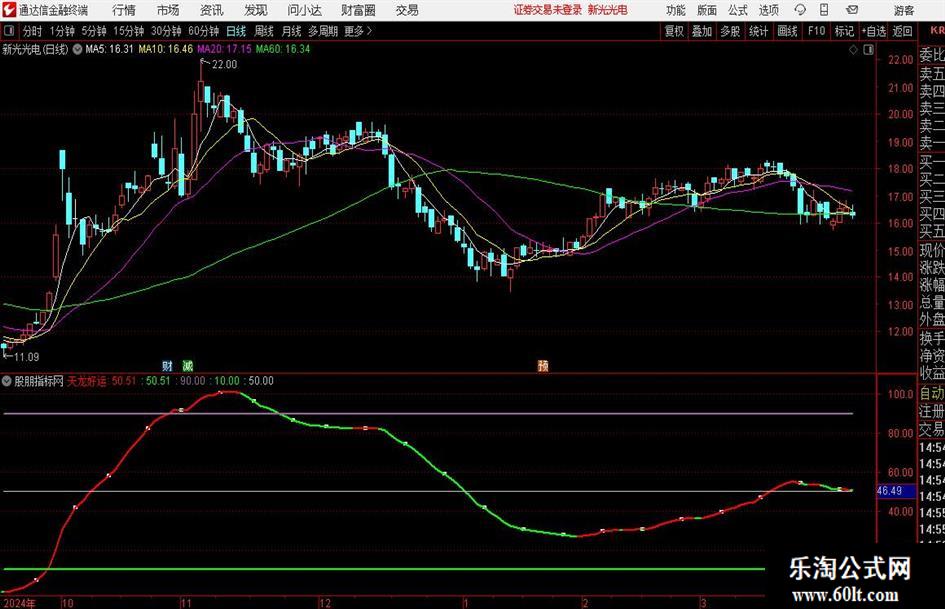This screenshot has width=945, height=609.
Task: Click the 标记 mark button
Action: (x=844, y=31)
